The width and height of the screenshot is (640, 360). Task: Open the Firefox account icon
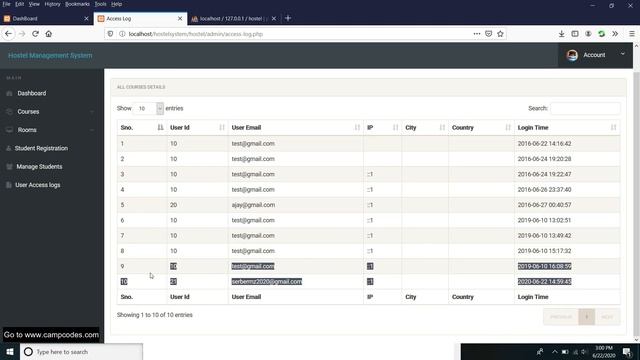click(588, 34)
